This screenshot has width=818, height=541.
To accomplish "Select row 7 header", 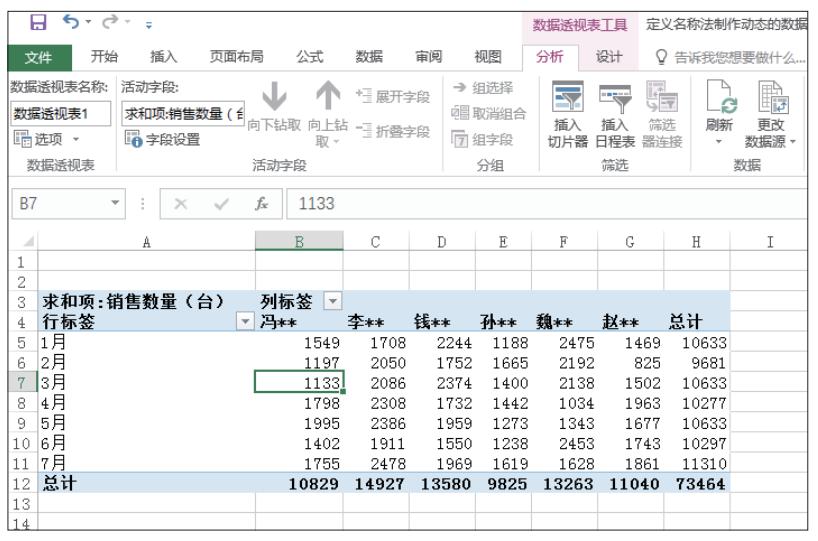I will 21,382.
